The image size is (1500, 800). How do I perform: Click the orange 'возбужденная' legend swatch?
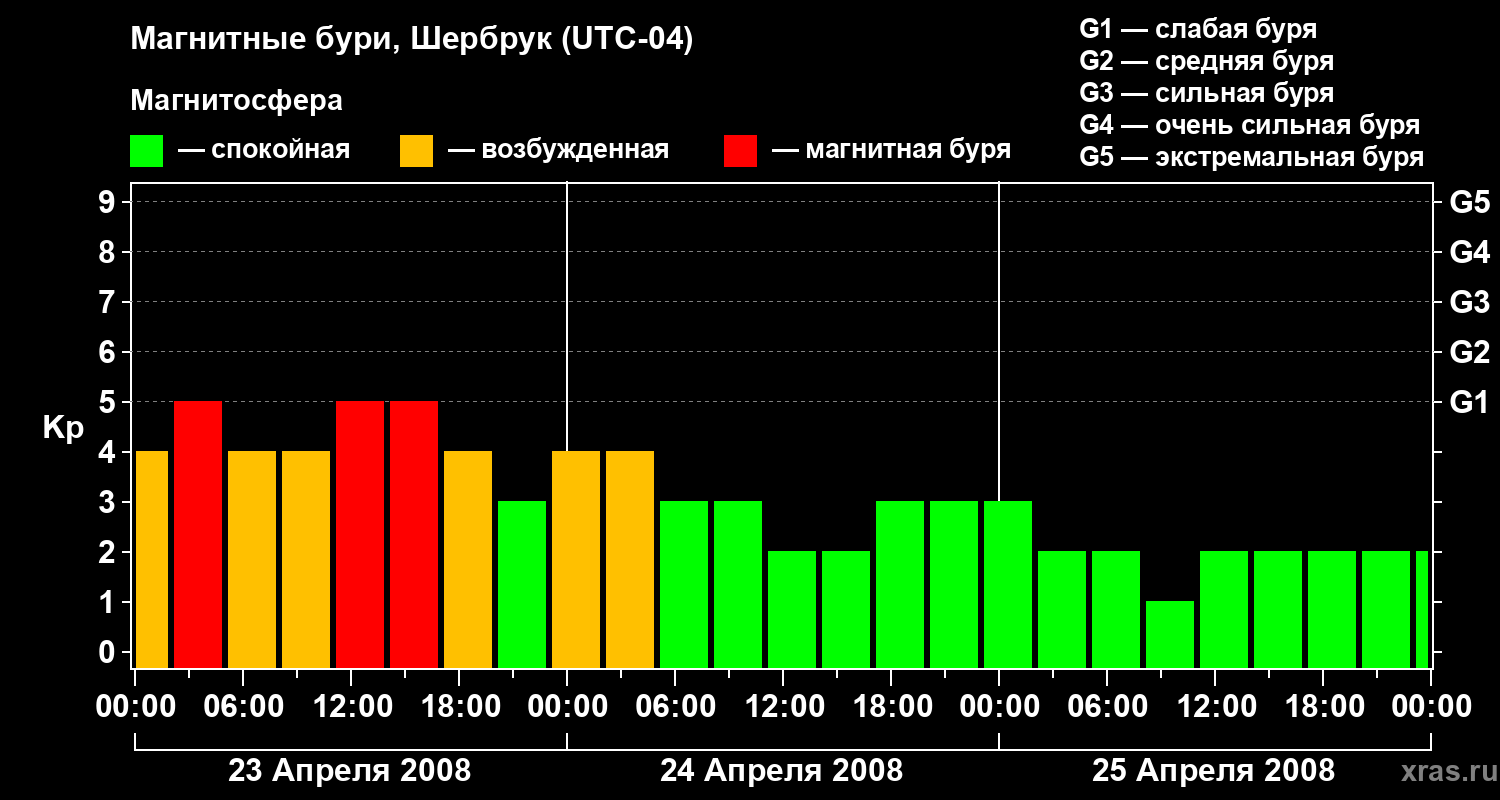[x=416, y=151]
